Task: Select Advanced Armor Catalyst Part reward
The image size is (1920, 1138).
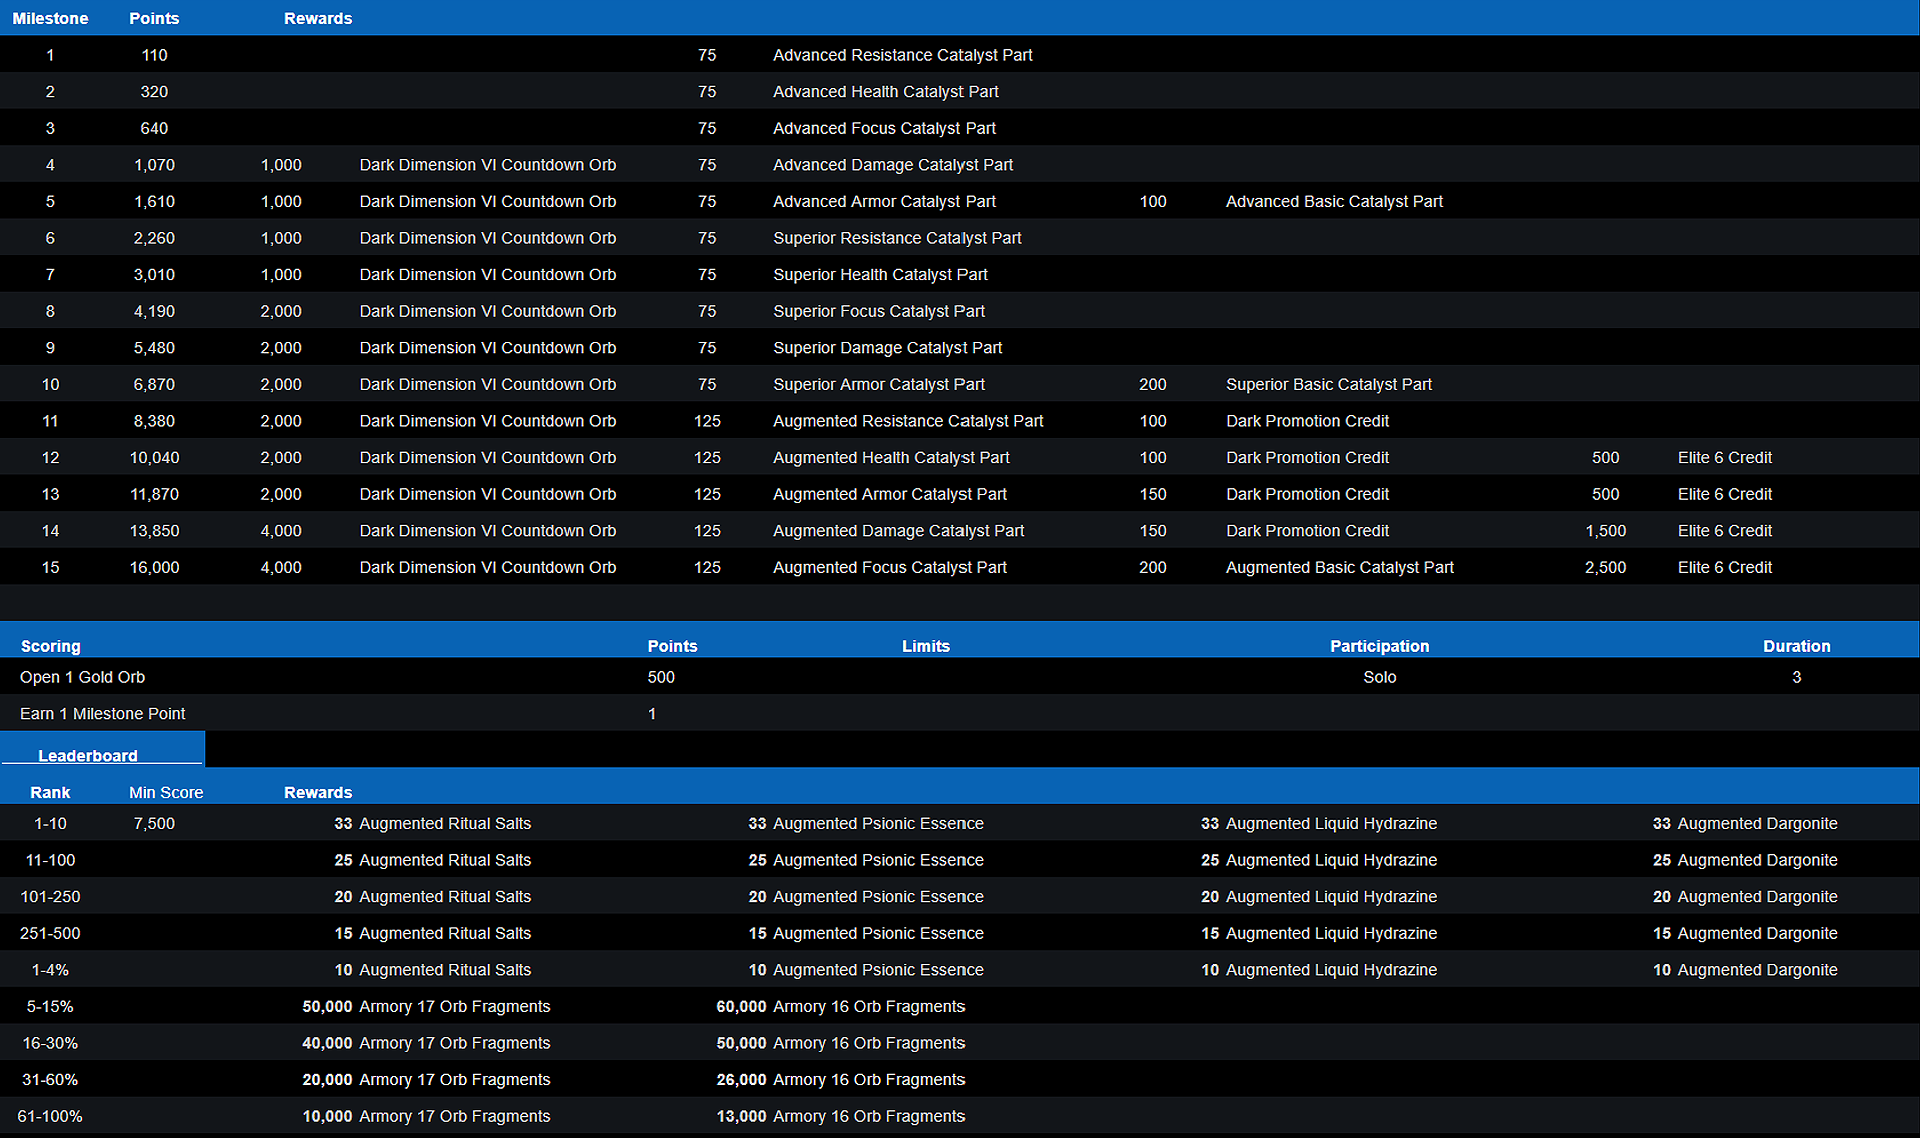Action: pos(884,201)
